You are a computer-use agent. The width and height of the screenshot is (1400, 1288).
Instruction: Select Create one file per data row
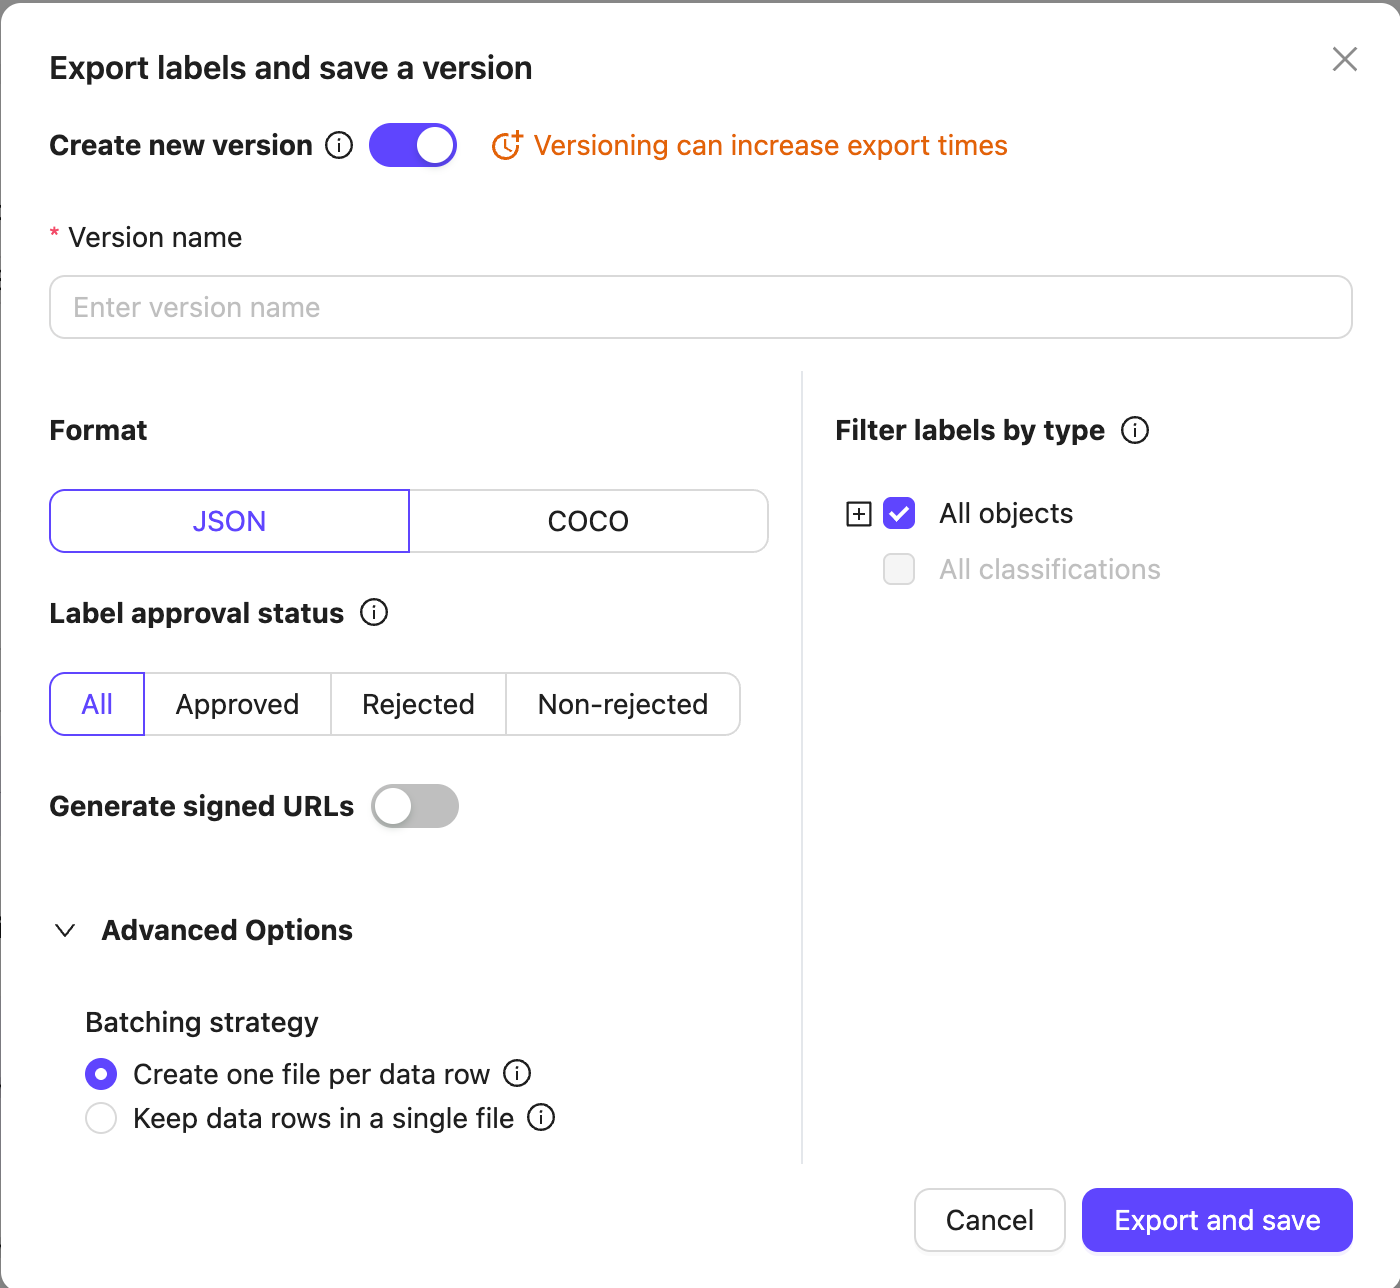point(101,1074)
